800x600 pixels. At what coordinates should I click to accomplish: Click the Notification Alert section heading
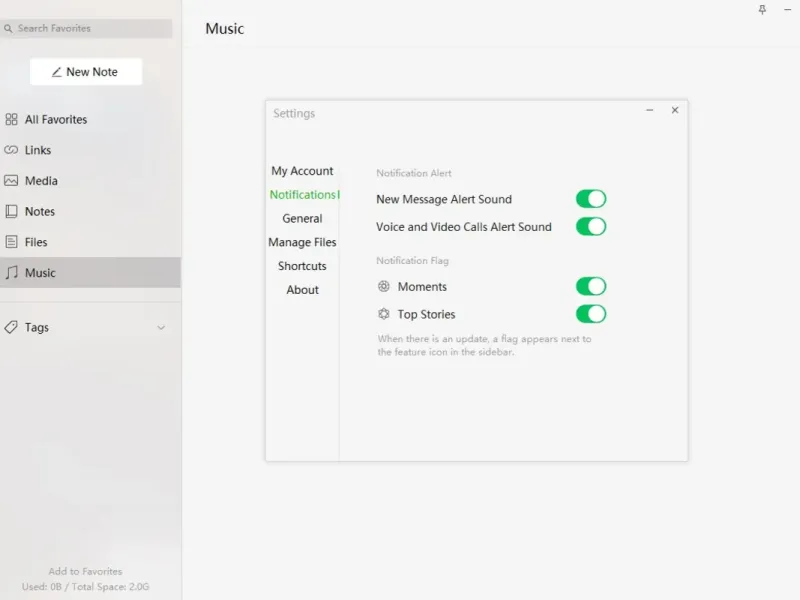click(414, 173)
